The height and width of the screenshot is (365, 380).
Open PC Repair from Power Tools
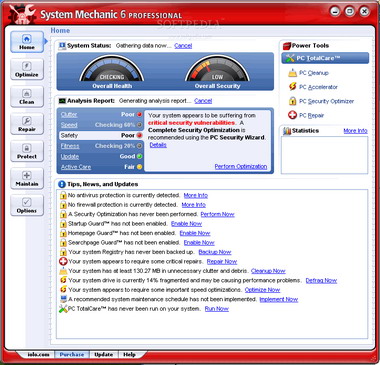[x=311, y=116]
